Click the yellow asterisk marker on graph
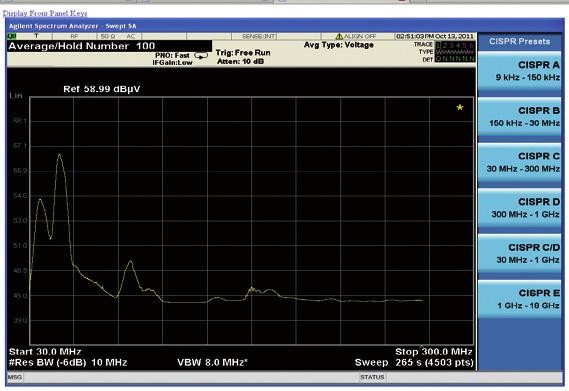Screen dimensions: 569x391 coord(460,107)
